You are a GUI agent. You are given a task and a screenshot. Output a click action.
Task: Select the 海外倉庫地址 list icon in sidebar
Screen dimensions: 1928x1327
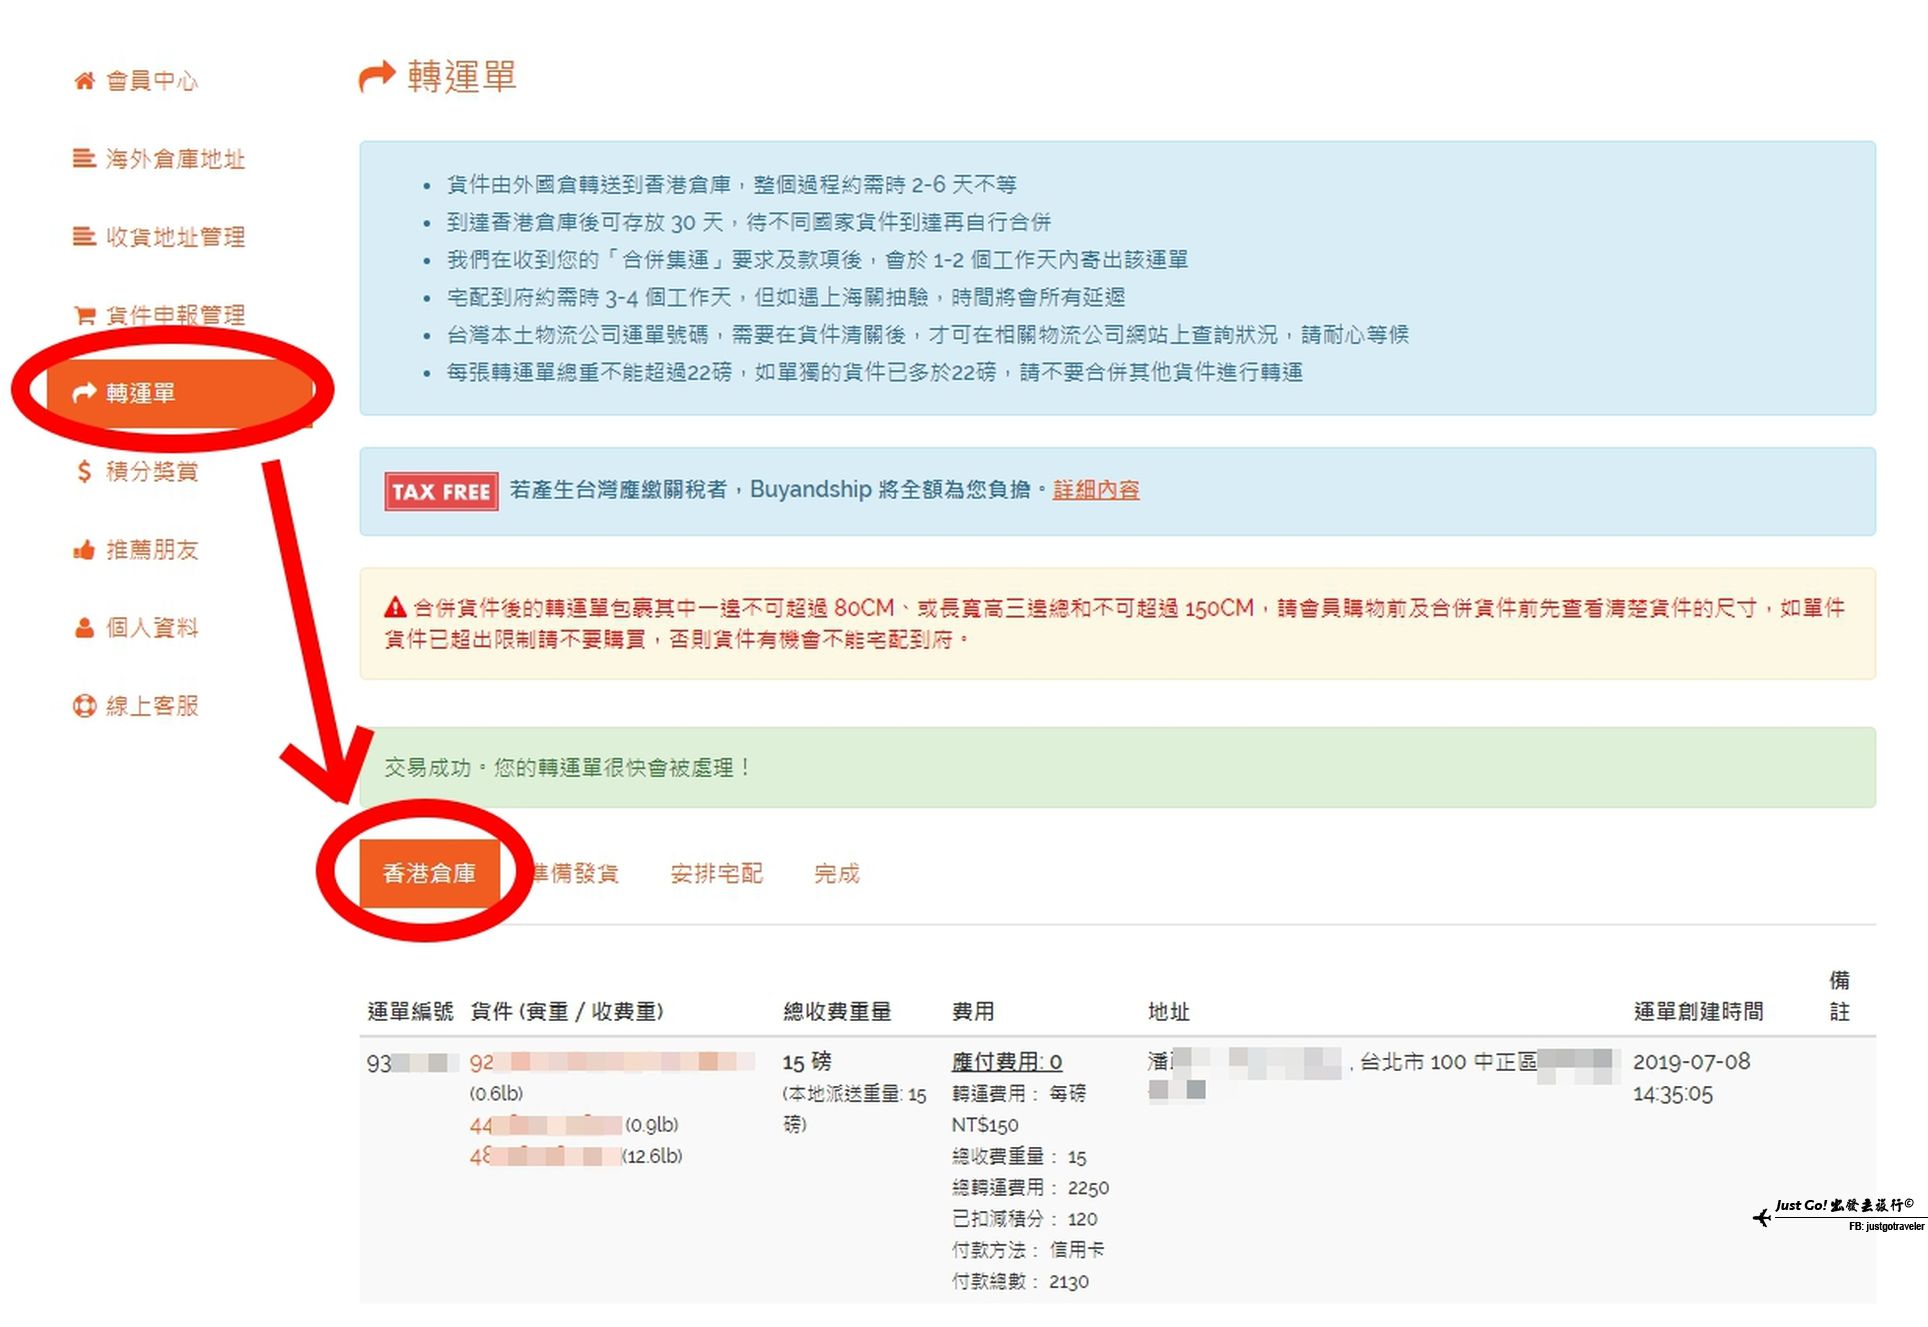83,159
